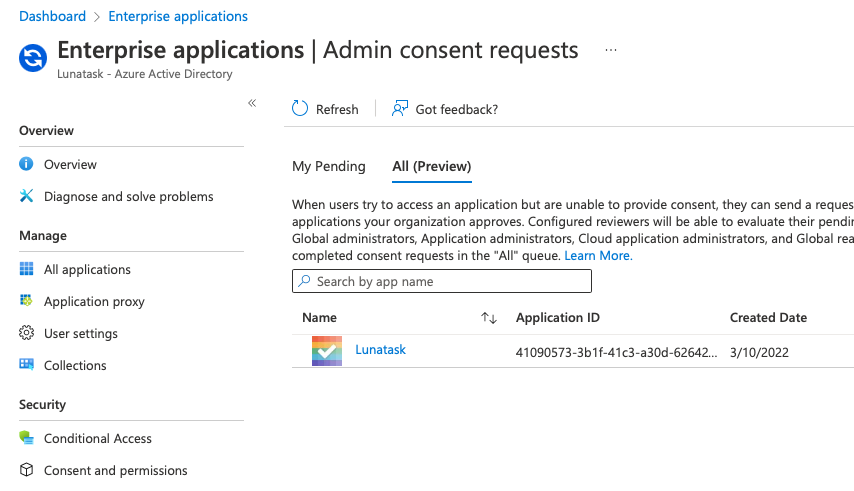Click the Overview info icon in sidebar
Viewport: 854px width, 491px height.
tap(26, 164)
